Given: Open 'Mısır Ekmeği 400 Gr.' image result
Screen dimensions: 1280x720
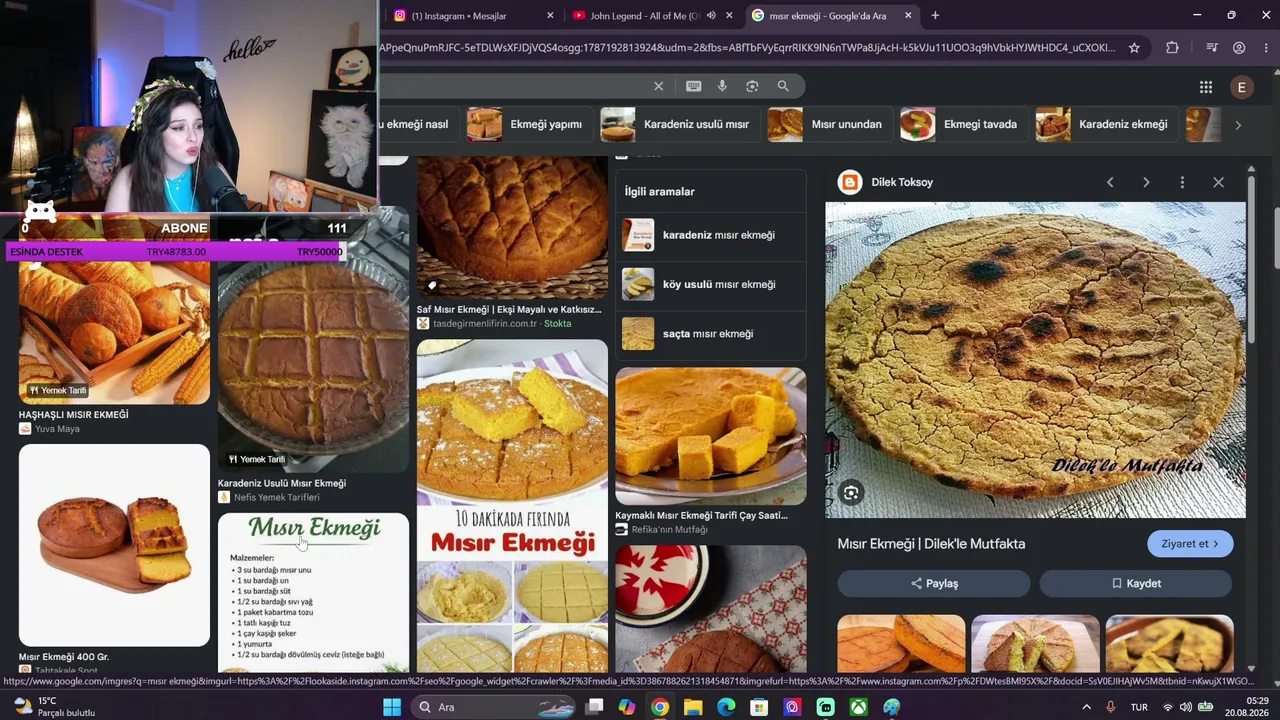Looking at the screenshot, I should (114, 545).
